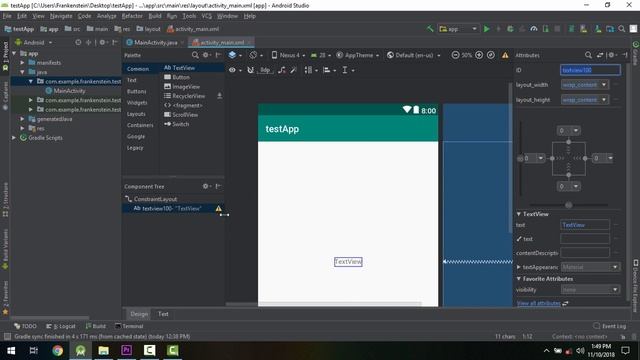
Task: Switch to the Text editor tab
Action: [163, 314]
